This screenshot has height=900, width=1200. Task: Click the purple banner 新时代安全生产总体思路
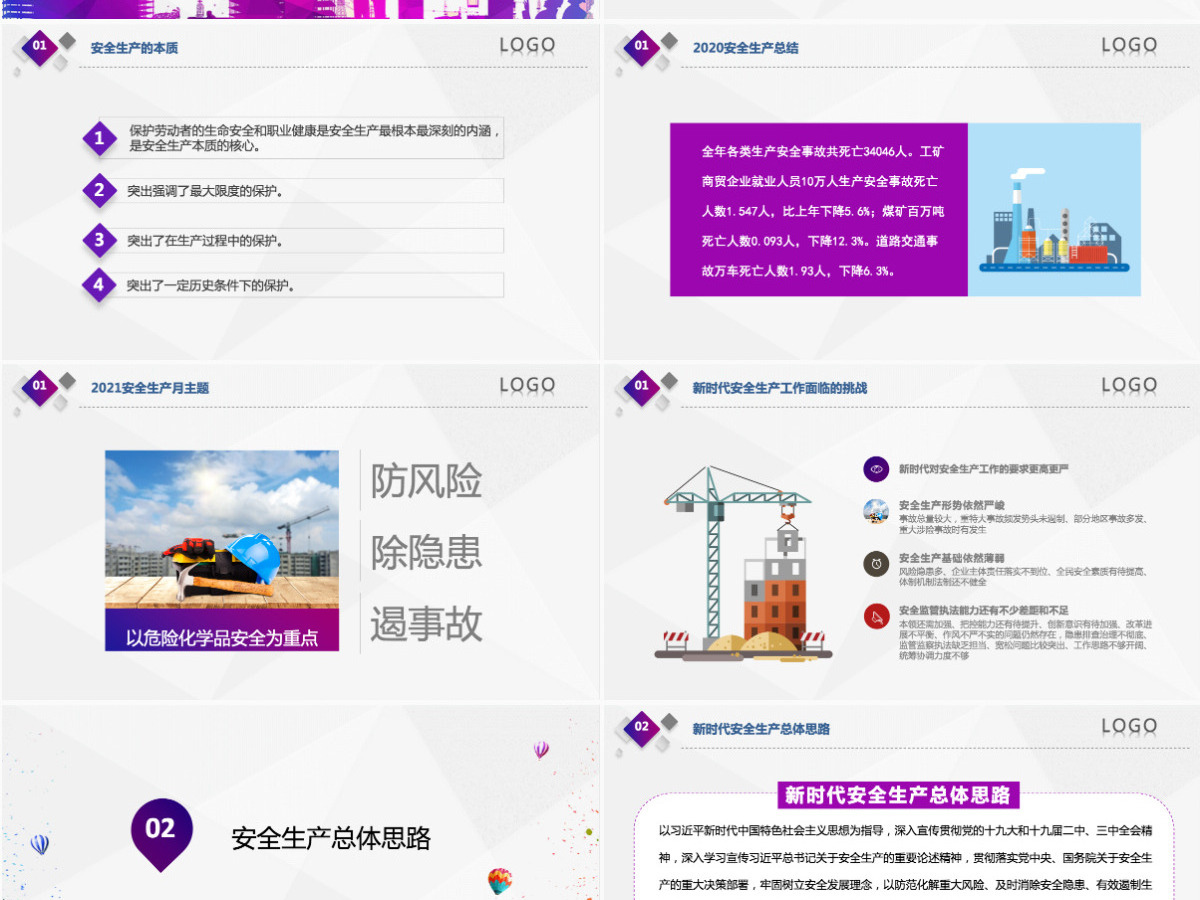pos(899,796)
